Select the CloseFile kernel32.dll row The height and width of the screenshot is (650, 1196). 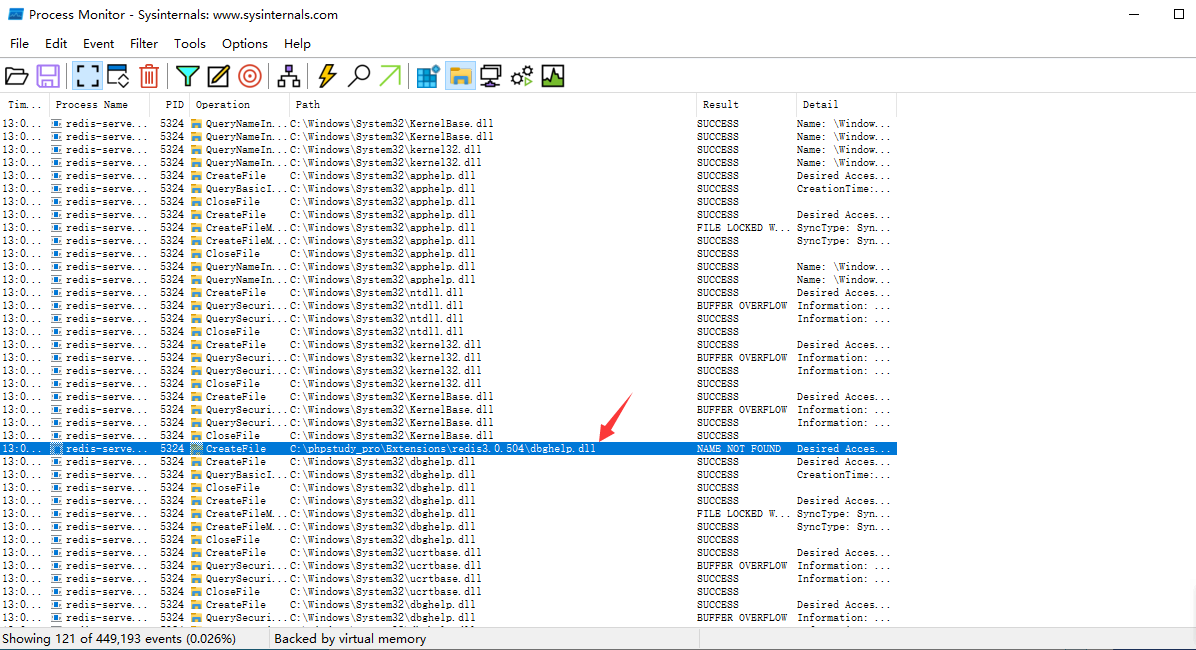pos(448,384)
